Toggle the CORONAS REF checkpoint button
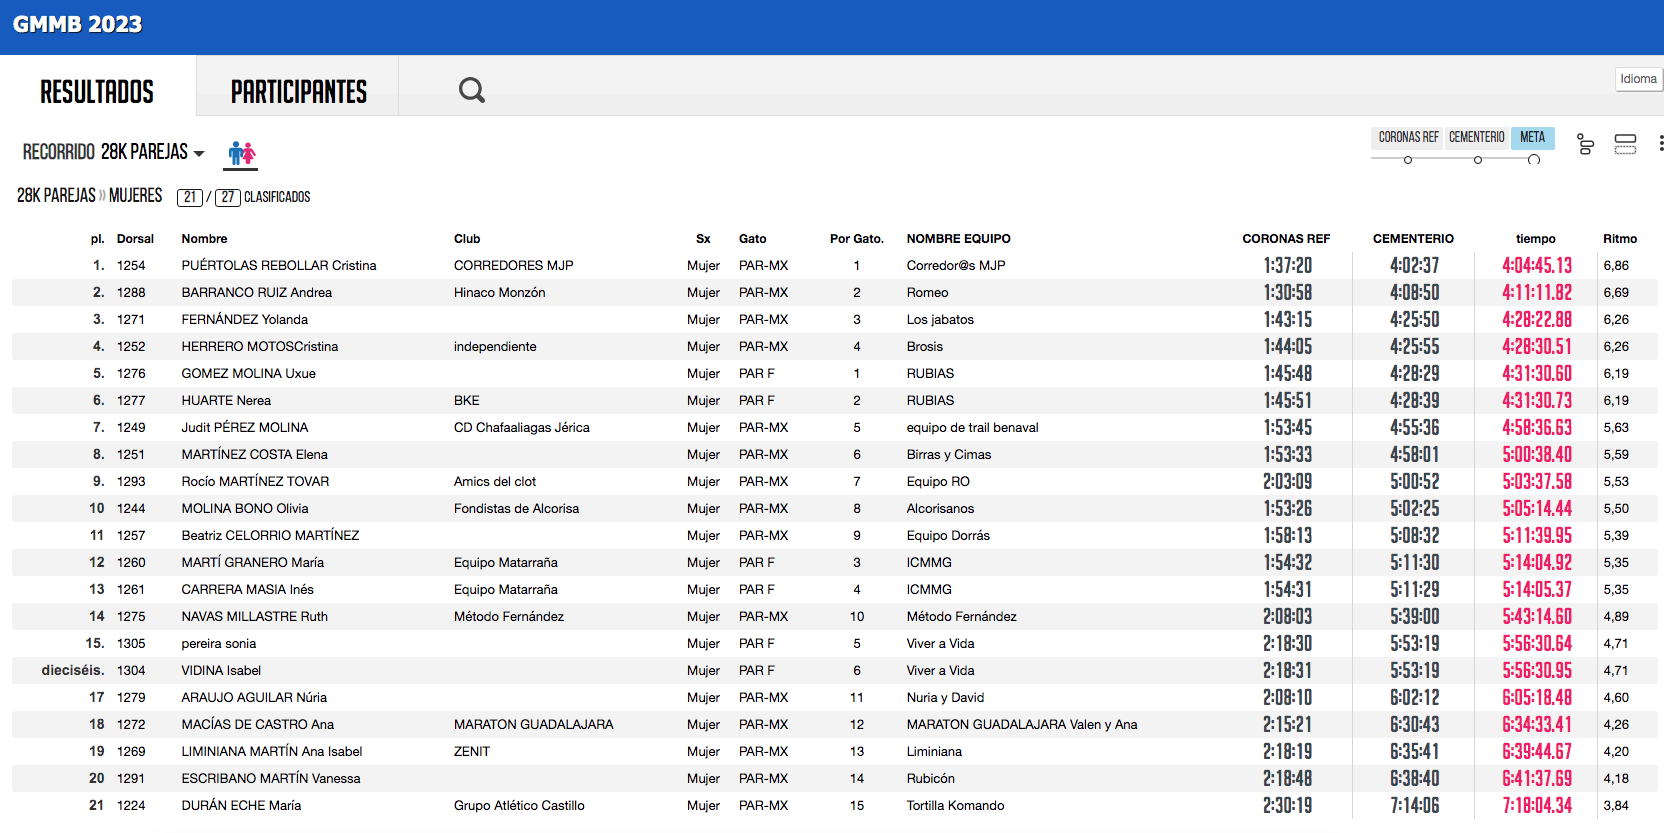The width and height of the screenshot is (1664, 833). pyautogui.click(x=1407, y=138)
